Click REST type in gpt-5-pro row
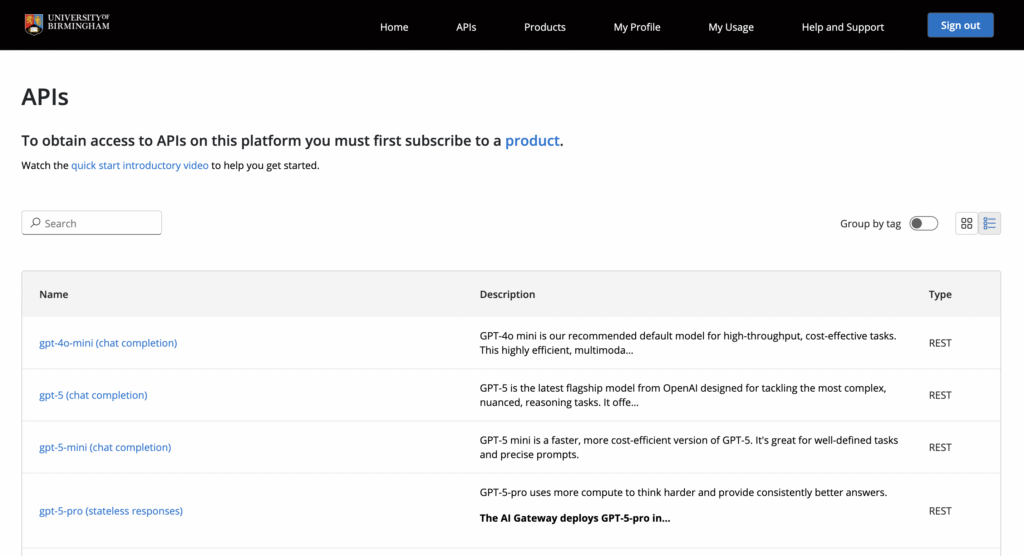 pos(940,511)
